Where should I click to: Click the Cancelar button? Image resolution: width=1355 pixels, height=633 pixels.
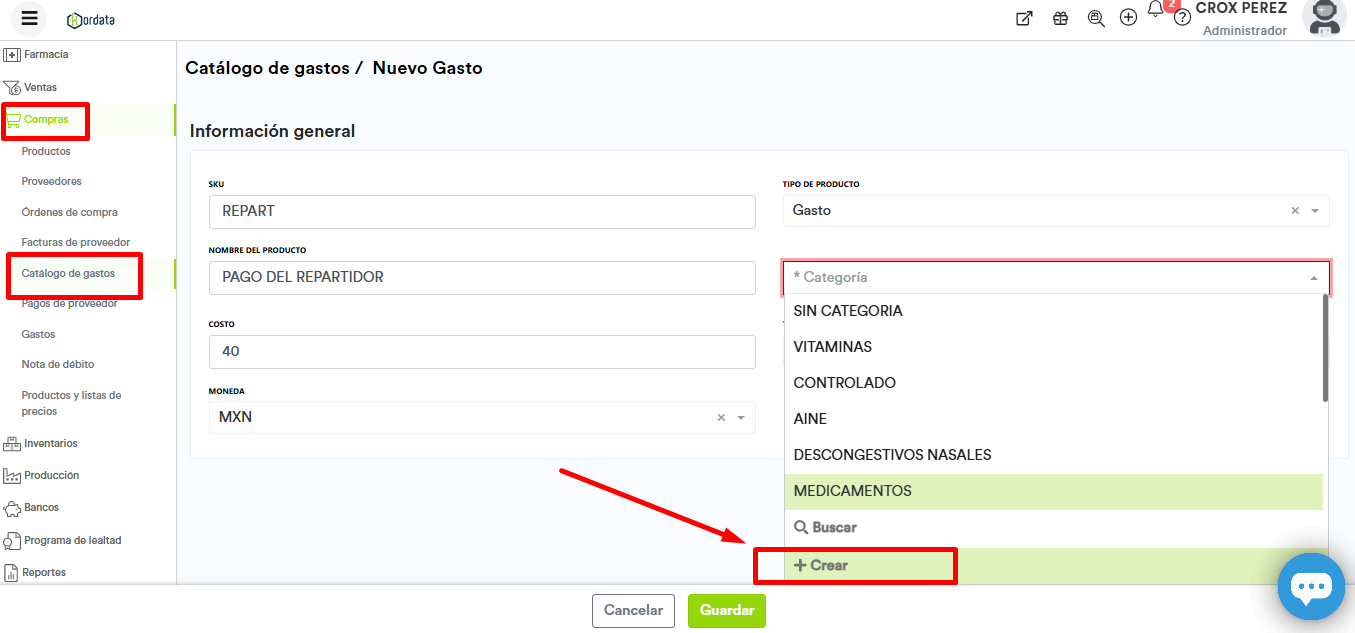click(x=633, y=610)
